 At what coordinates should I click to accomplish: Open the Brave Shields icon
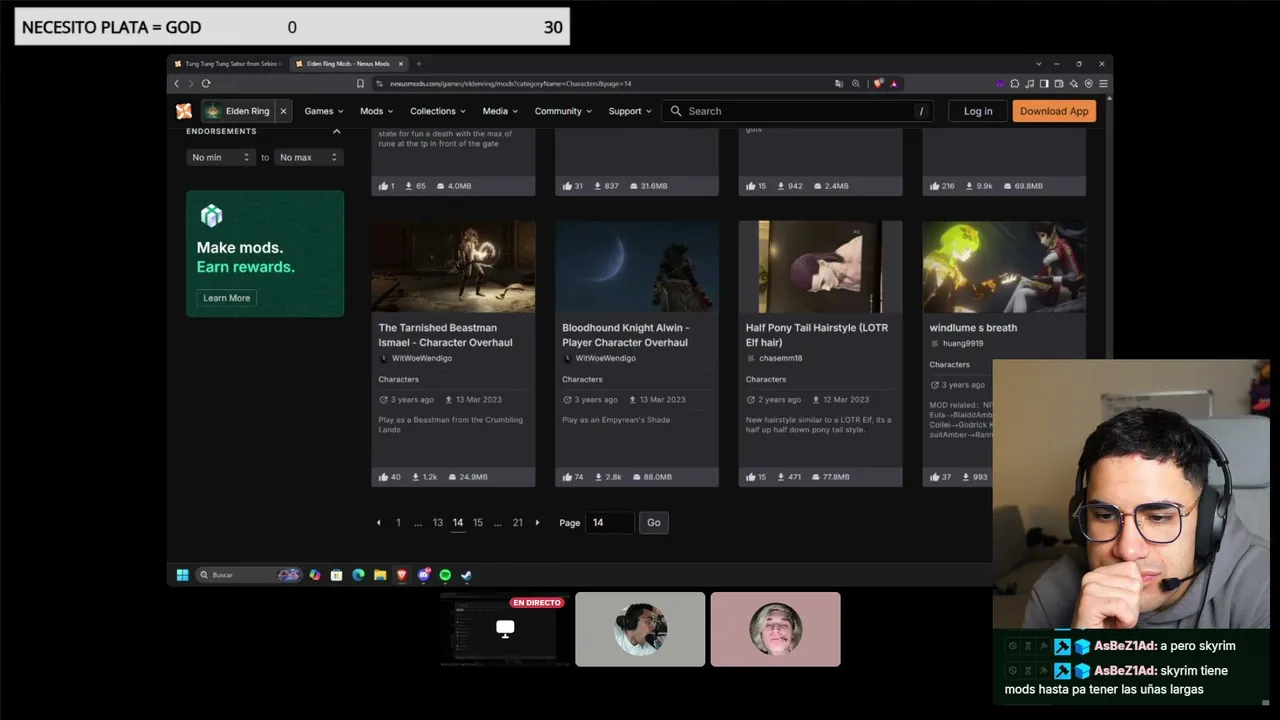878,83
